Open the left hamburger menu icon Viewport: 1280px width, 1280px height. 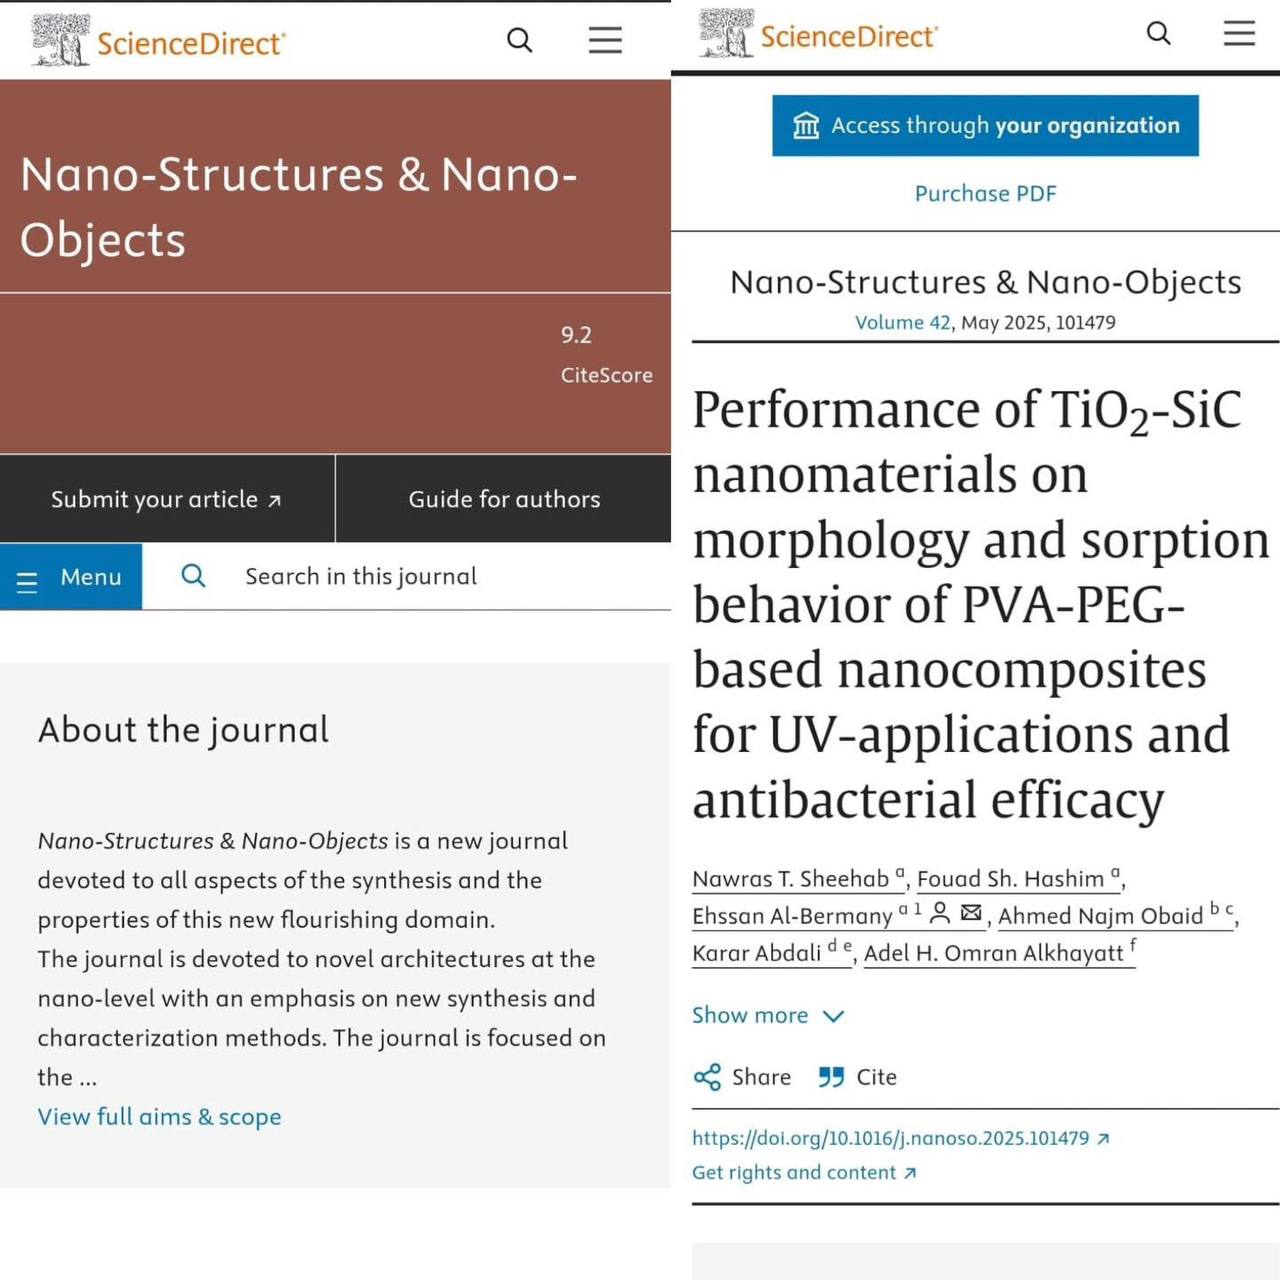click(x=605, y=40)
